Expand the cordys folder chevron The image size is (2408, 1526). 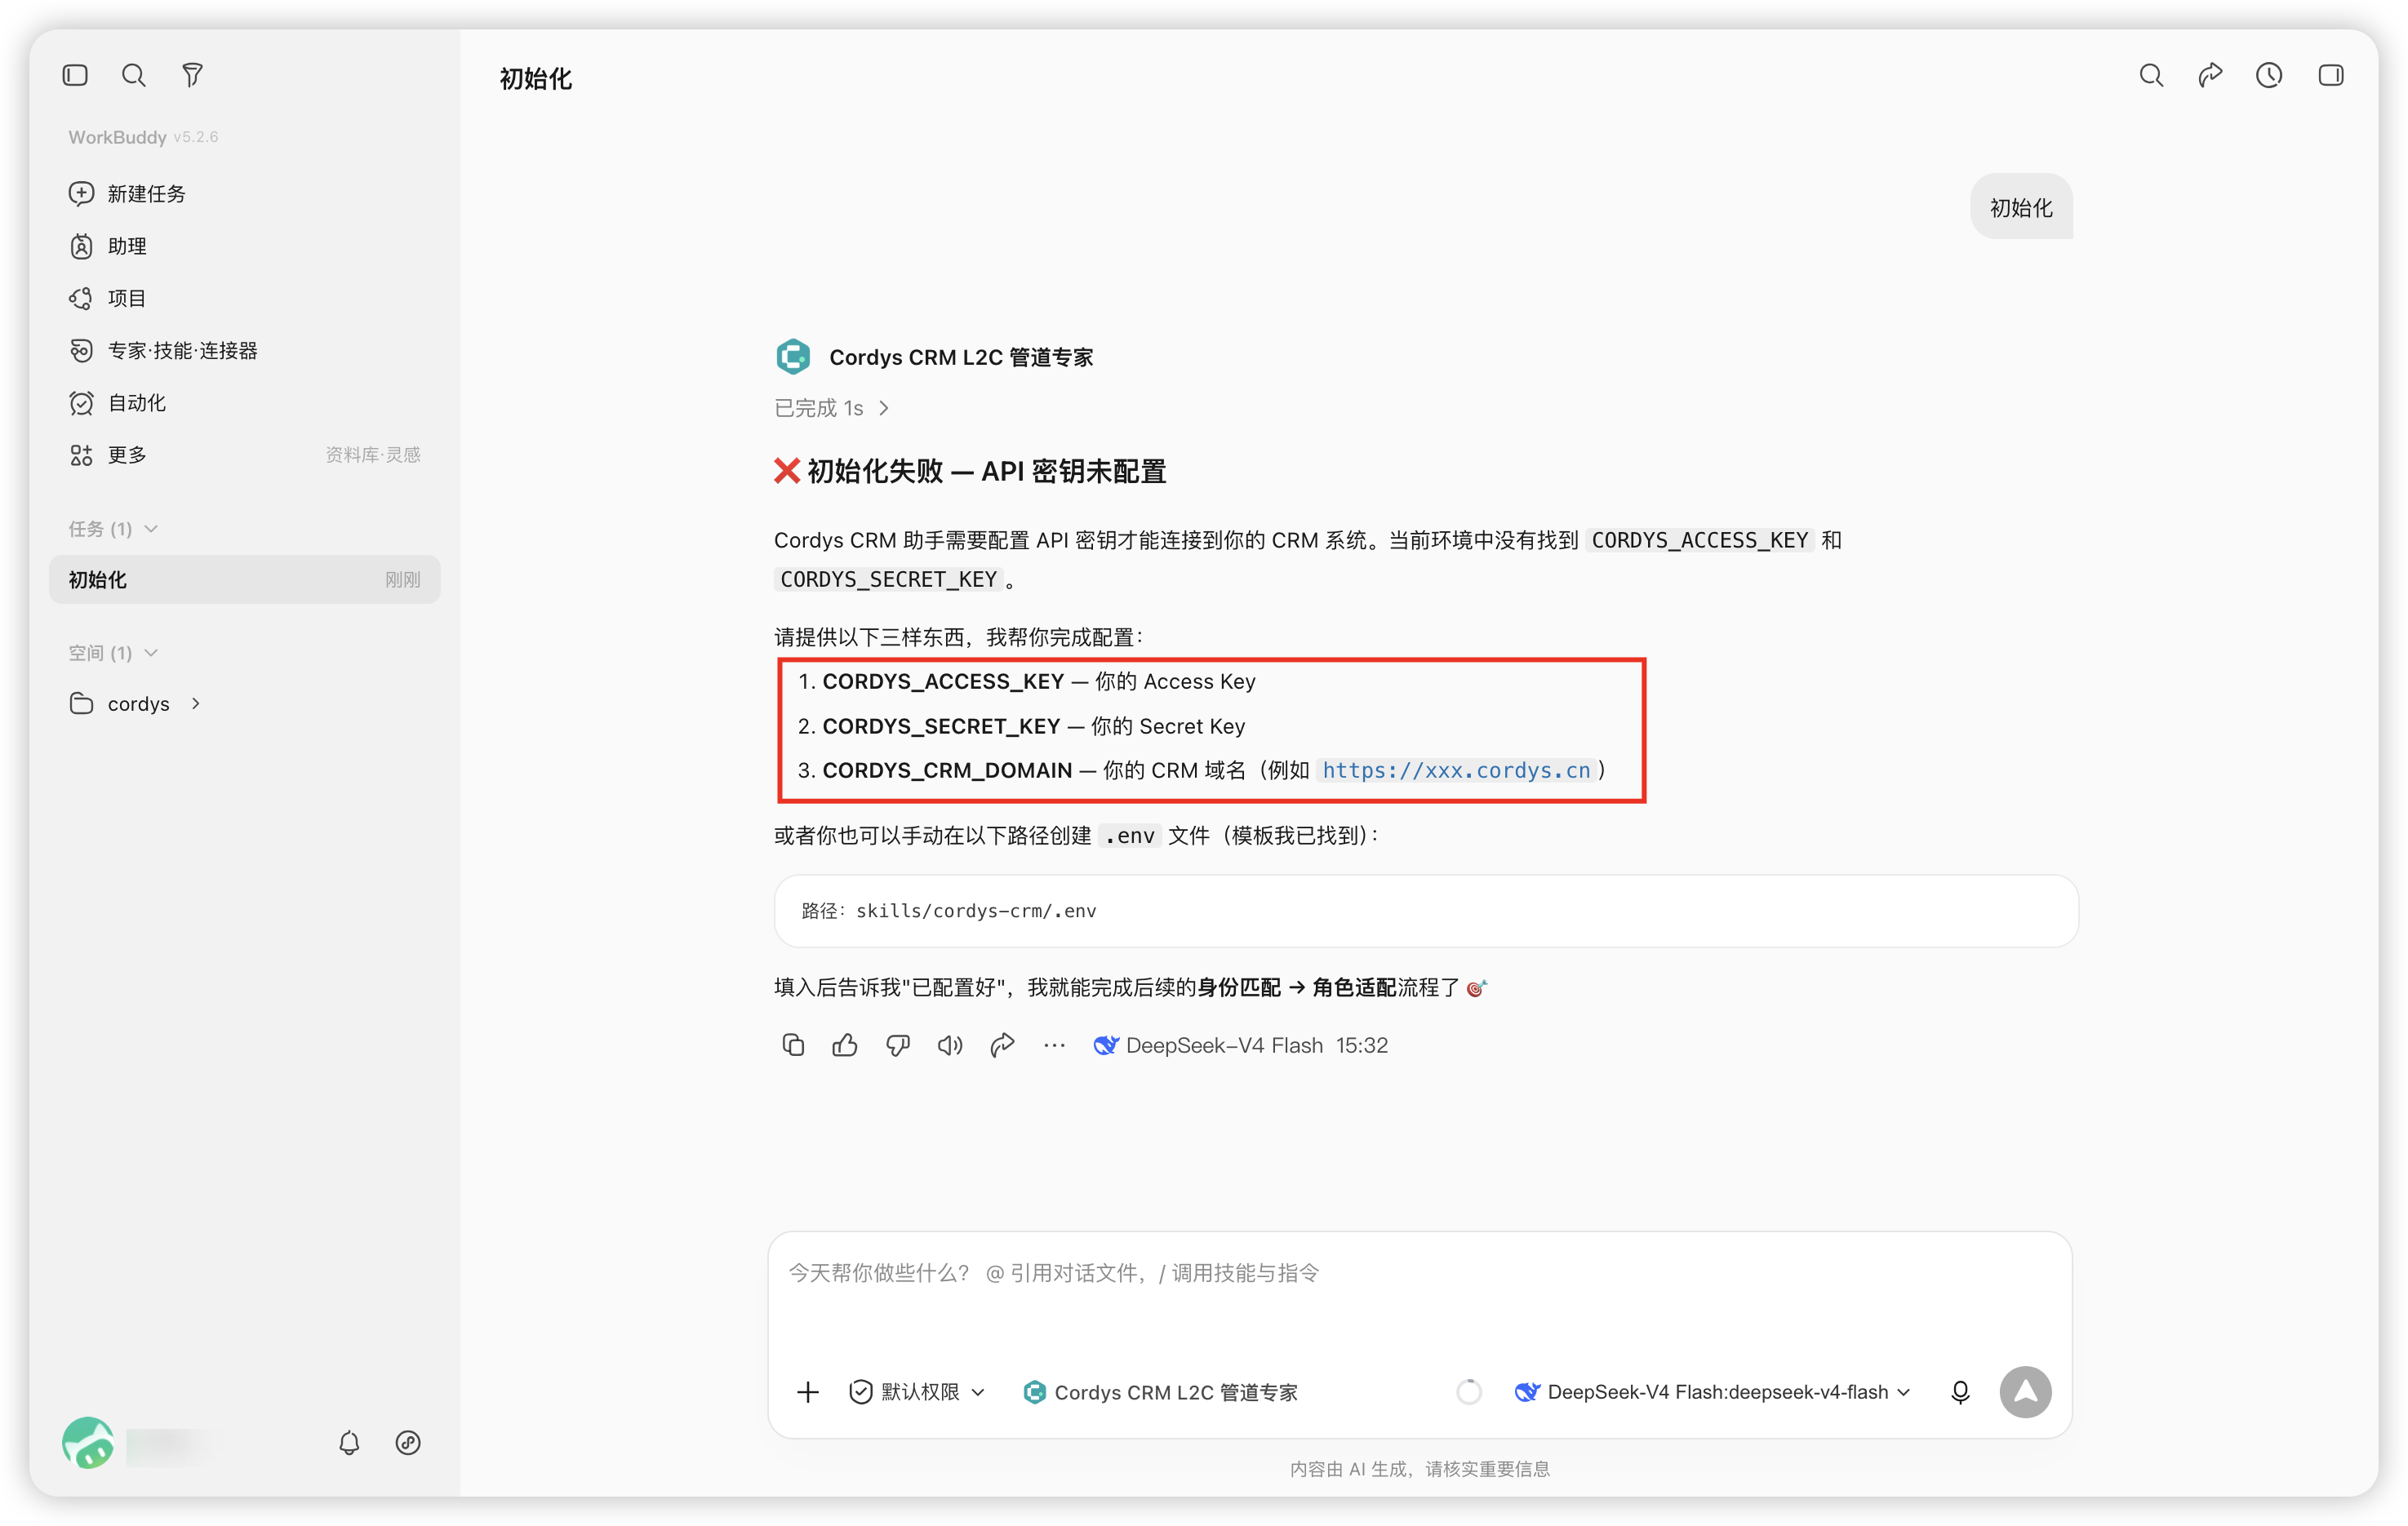tap(196, 704)
